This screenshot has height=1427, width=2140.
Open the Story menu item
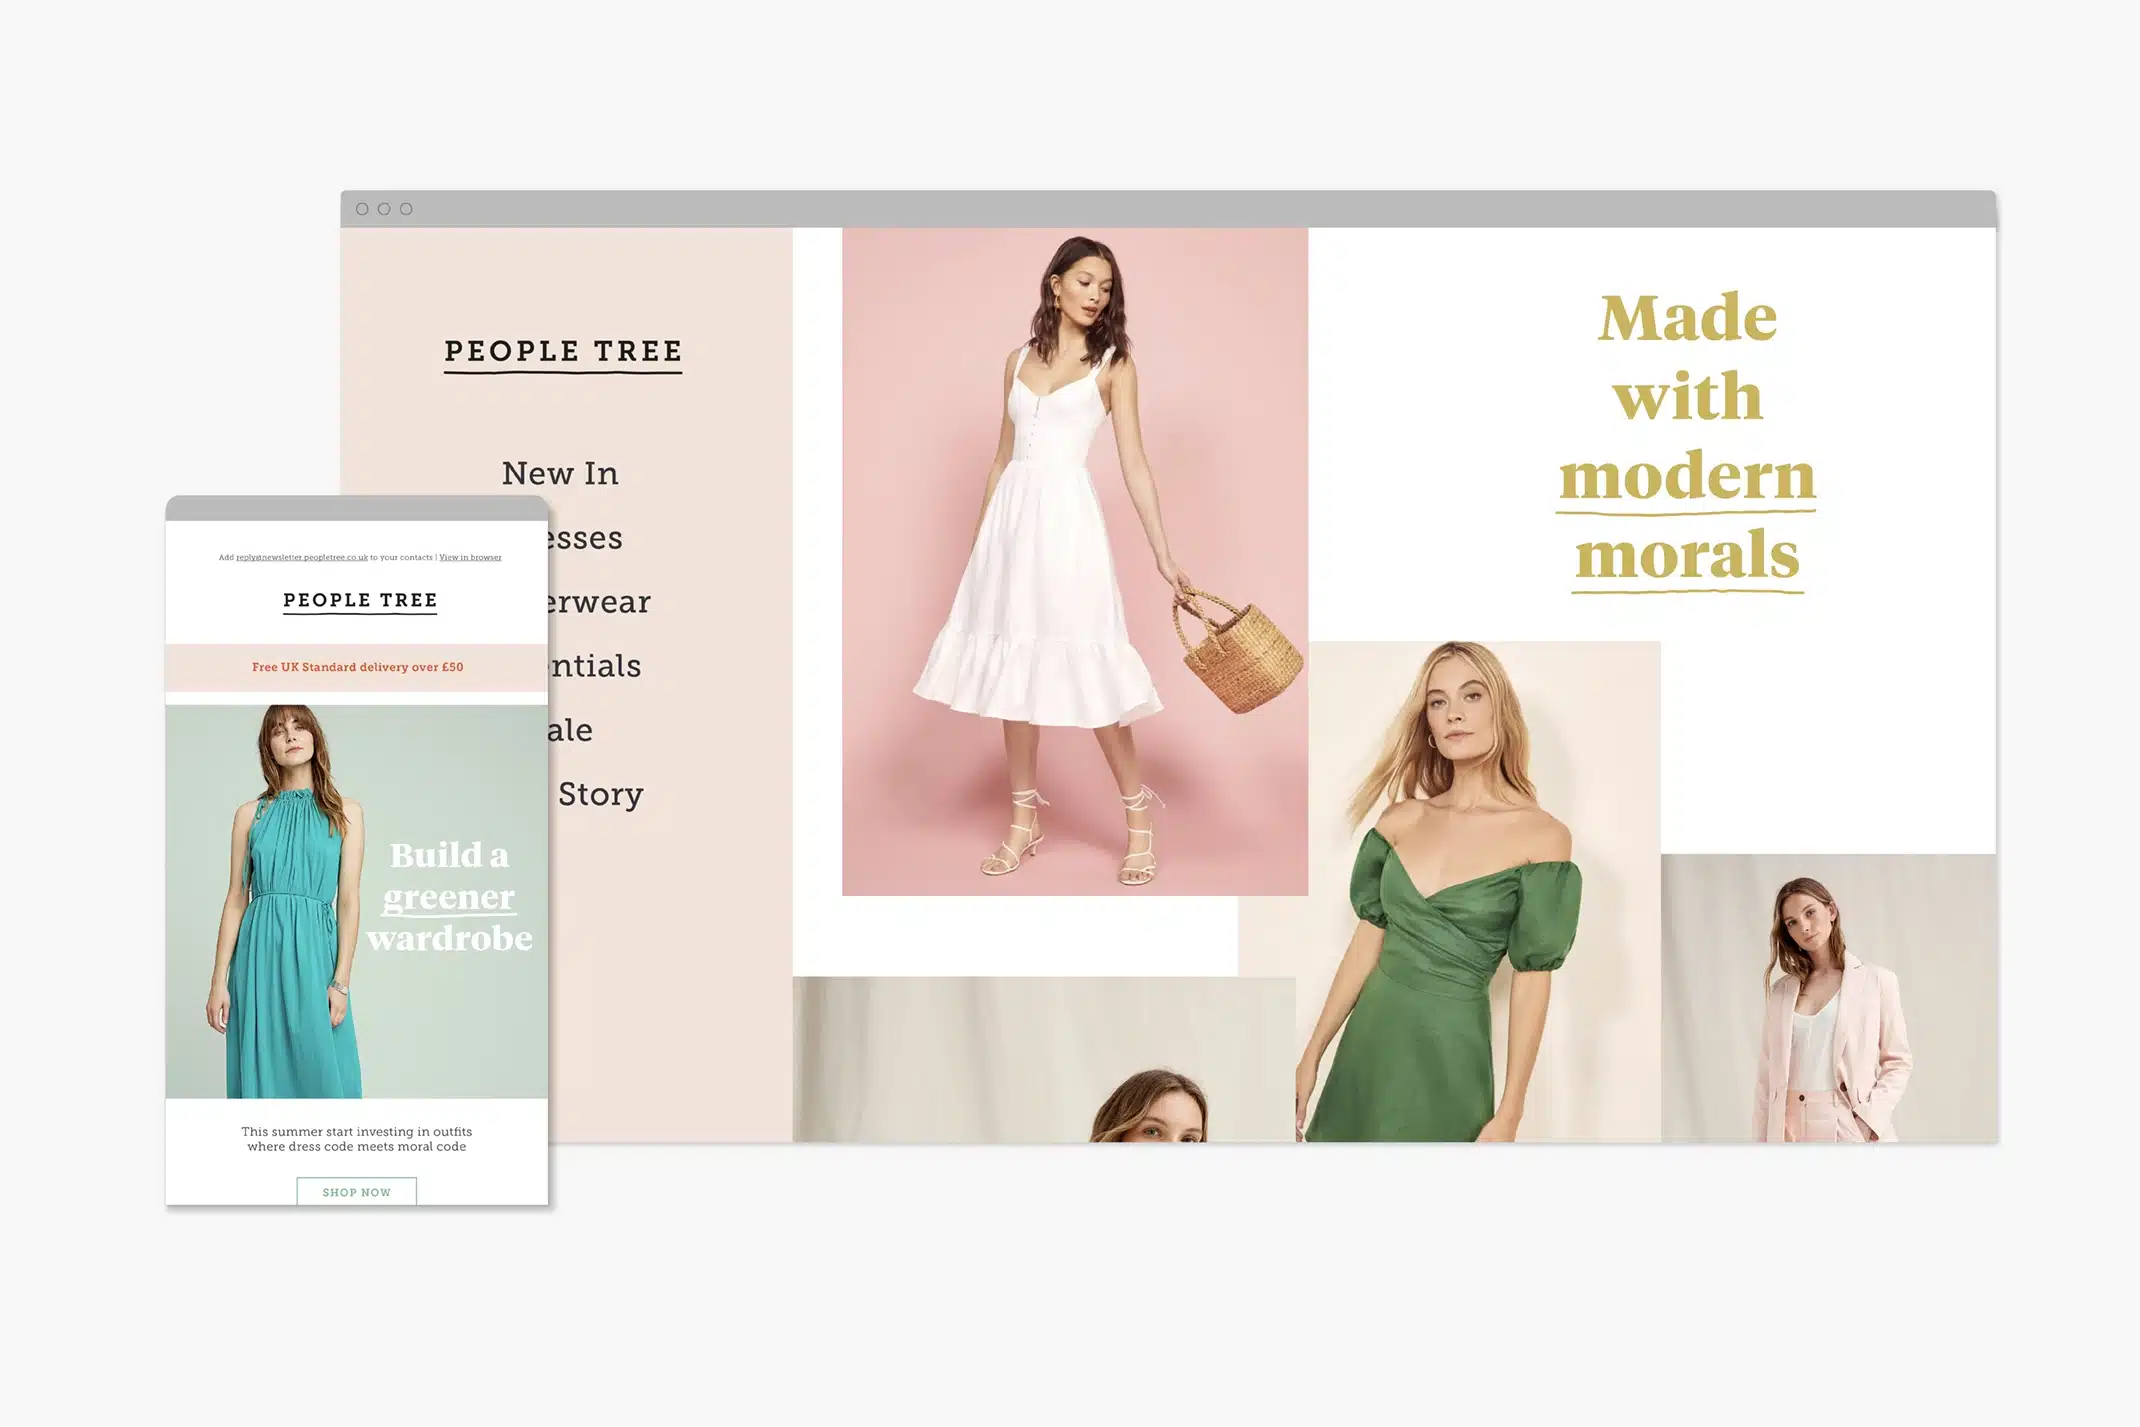[x=600, y=794]
